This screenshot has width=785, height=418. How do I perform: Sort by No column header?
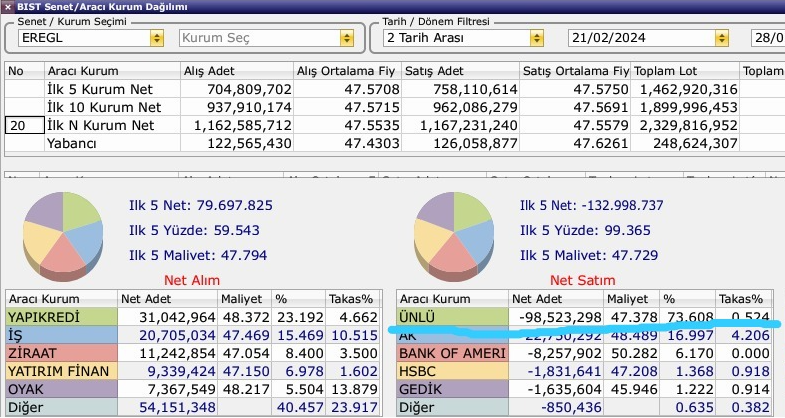click(24, 71)
